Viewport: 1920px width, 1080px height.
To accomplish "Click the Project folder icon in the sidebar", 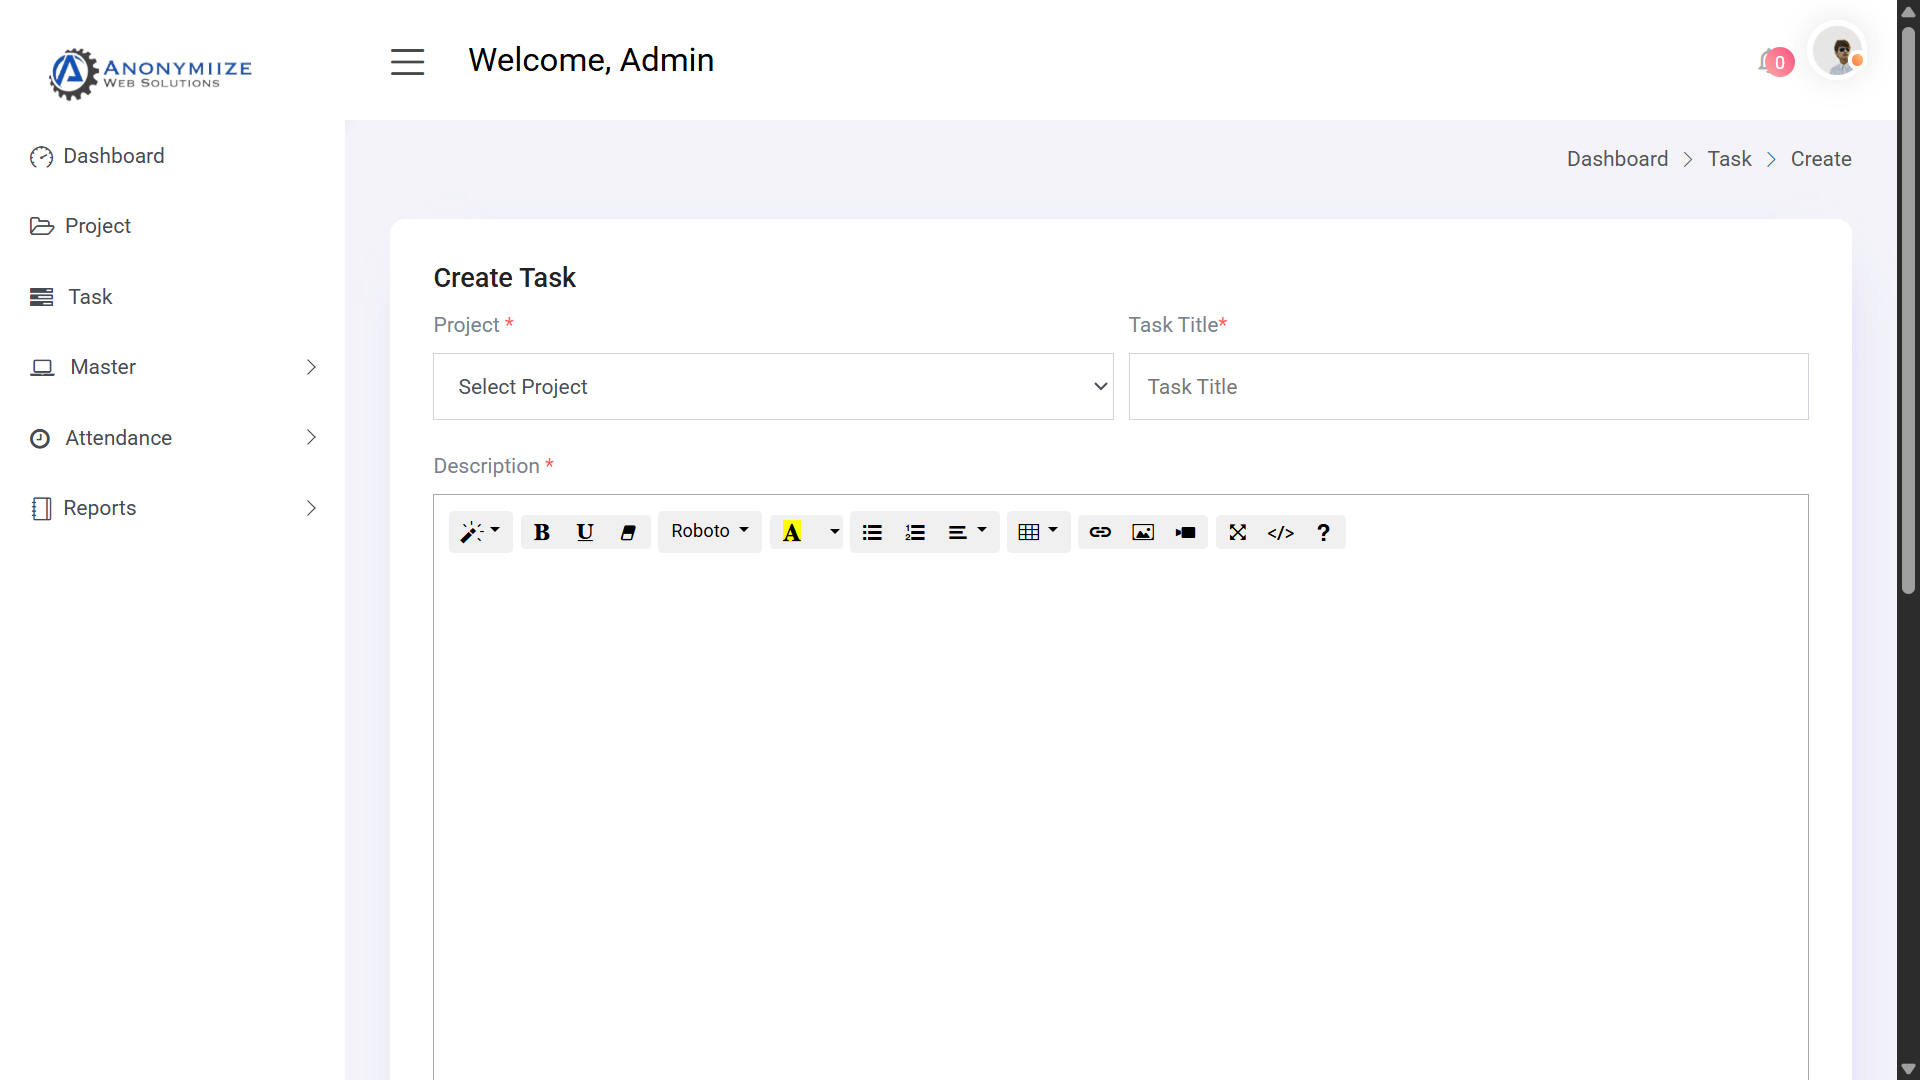I will pyautogui.click(x=42, y=226).
